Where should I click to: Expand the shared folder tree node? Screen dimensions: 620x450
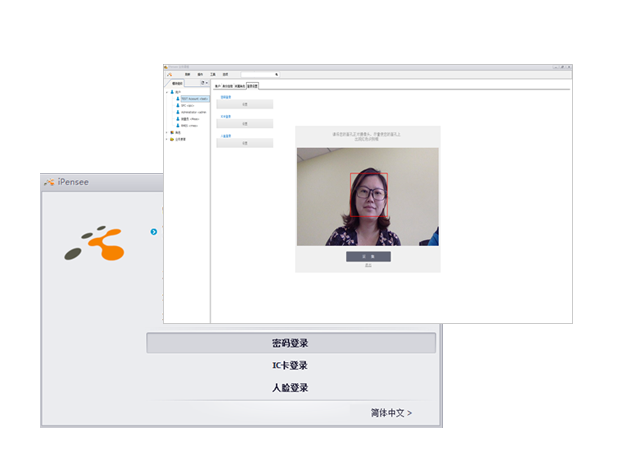pos(166,139)
